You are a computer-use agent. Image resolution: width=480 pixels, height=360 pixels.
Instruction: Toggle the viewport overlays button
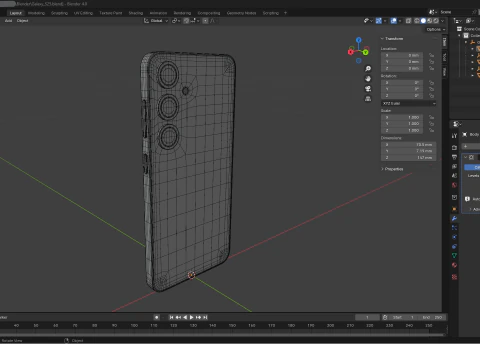point(394,21)
